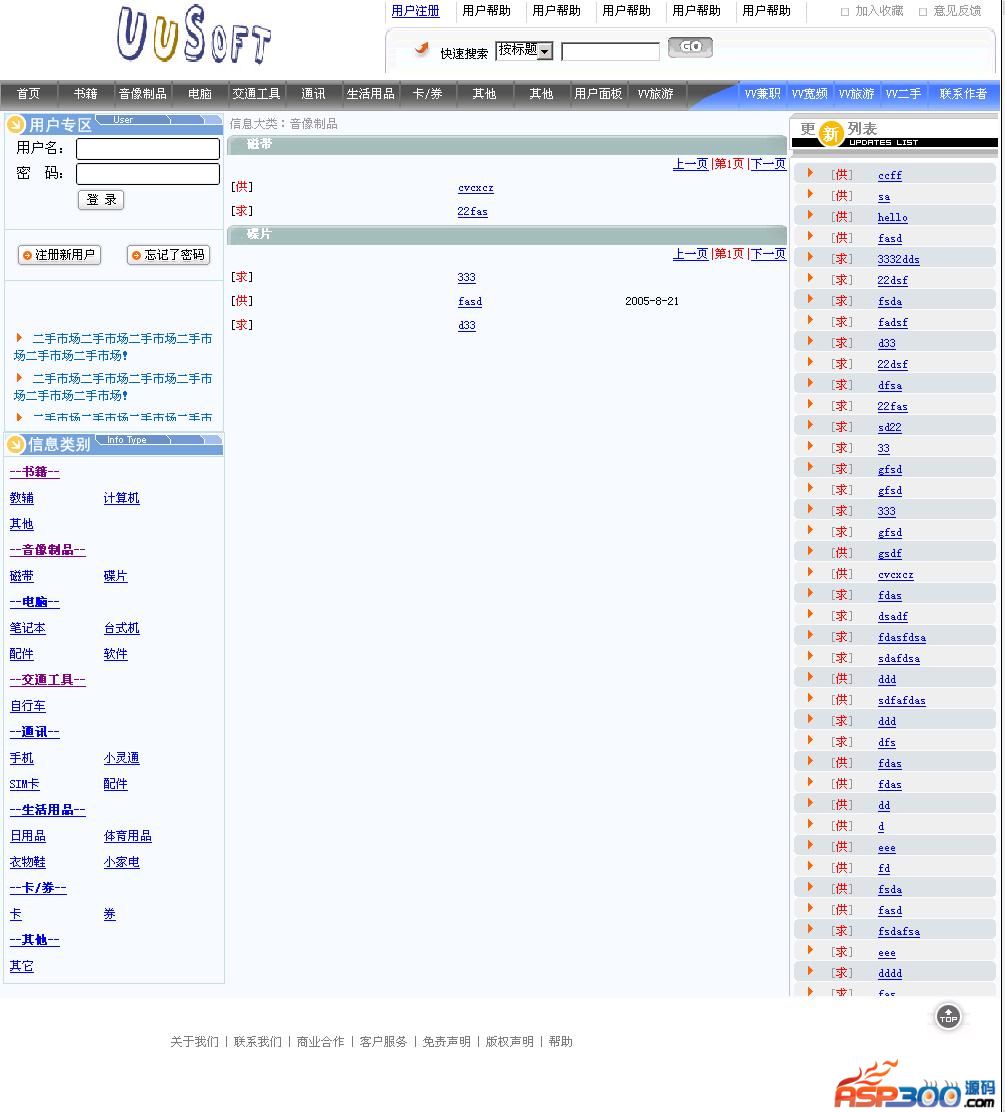The height and width of the screenshot is (1112, 1005).
Task: Click the ASP300 源码 logo
Action: pyautogui.click(x=915, y=1087)
